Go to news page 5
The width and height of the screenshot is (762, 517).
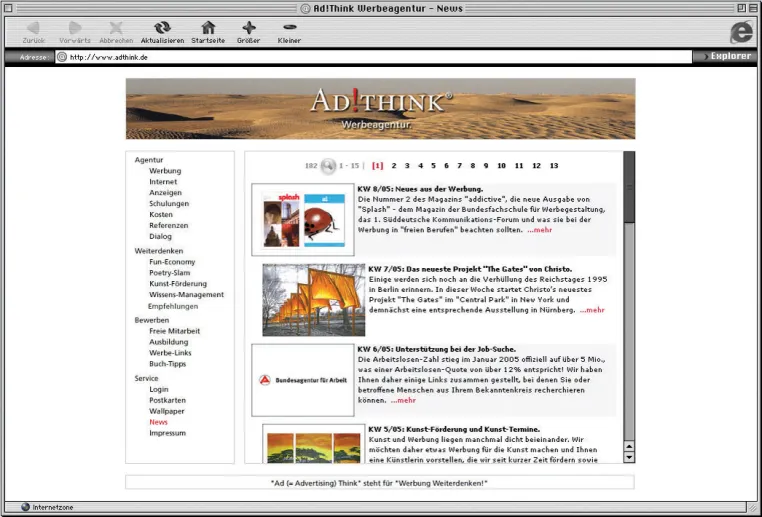click(433, 166)
